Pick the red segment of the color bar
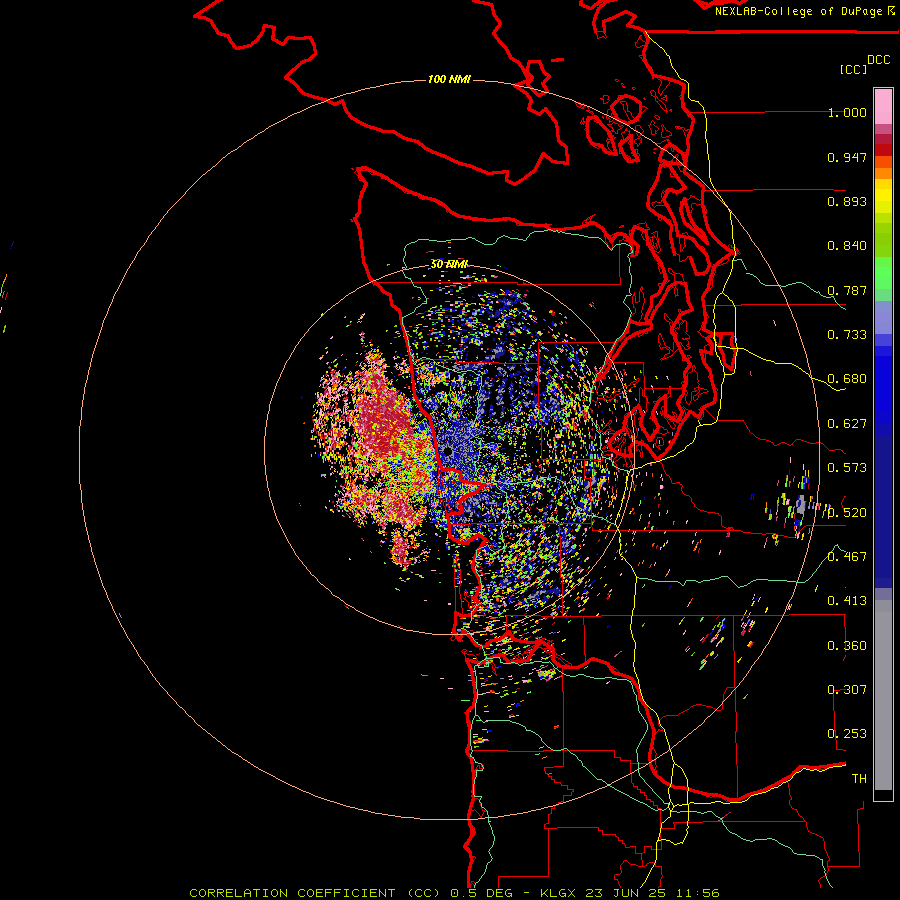This screenshot has width=900, height=900. tap(883, 150)
